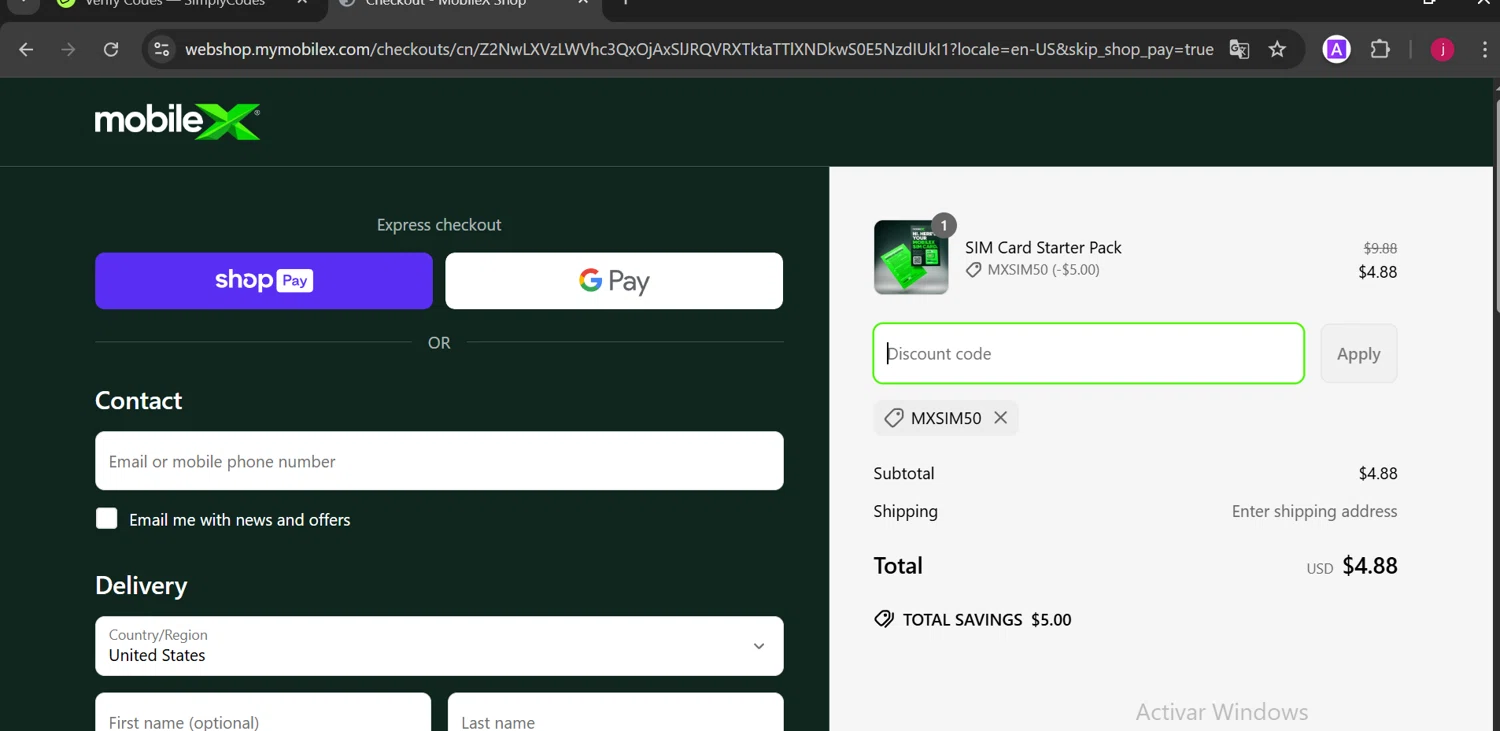1500x731 pixels.
Task: Pay with Shop Pay button
Action: click(x=264, y=281)
